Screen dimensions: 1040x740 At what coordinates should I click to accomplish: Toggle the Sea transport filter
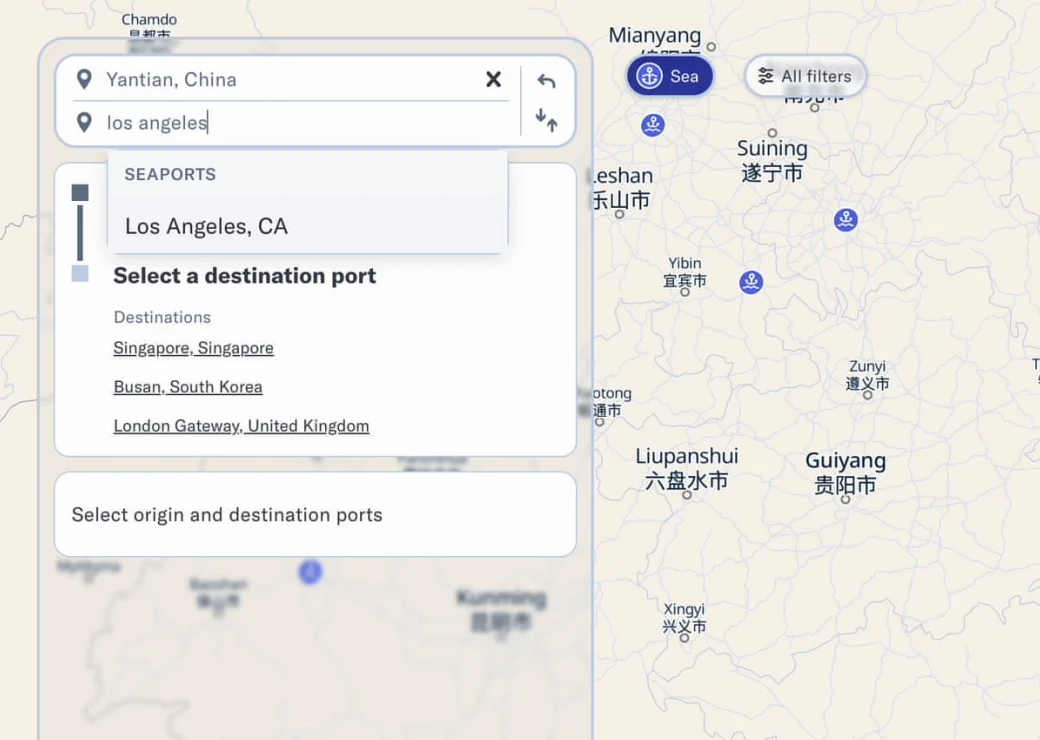tap(670, 76)
